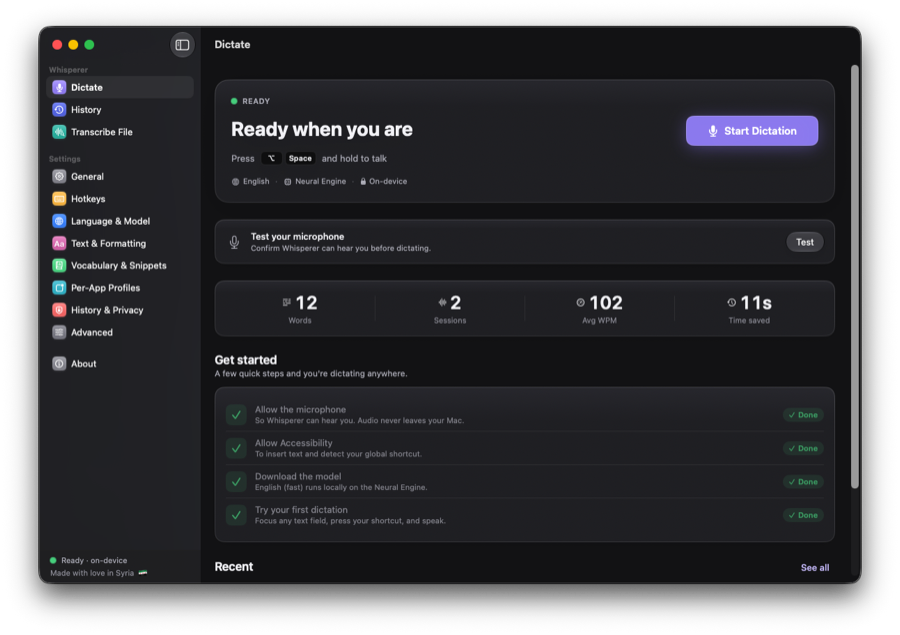This screenshot has width=900, height=635.
Task: Click the Advanced sliders icon
Action: tap(59, 332)
